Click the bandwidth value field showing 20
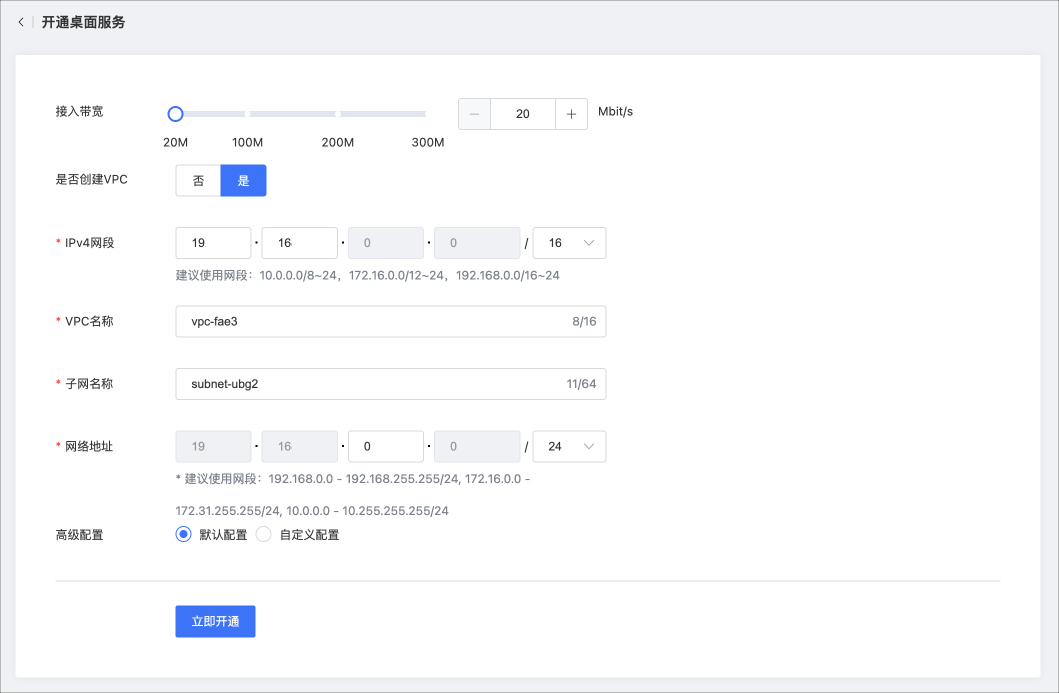The height and width of the screenshot is (693, 1059). 522,113
